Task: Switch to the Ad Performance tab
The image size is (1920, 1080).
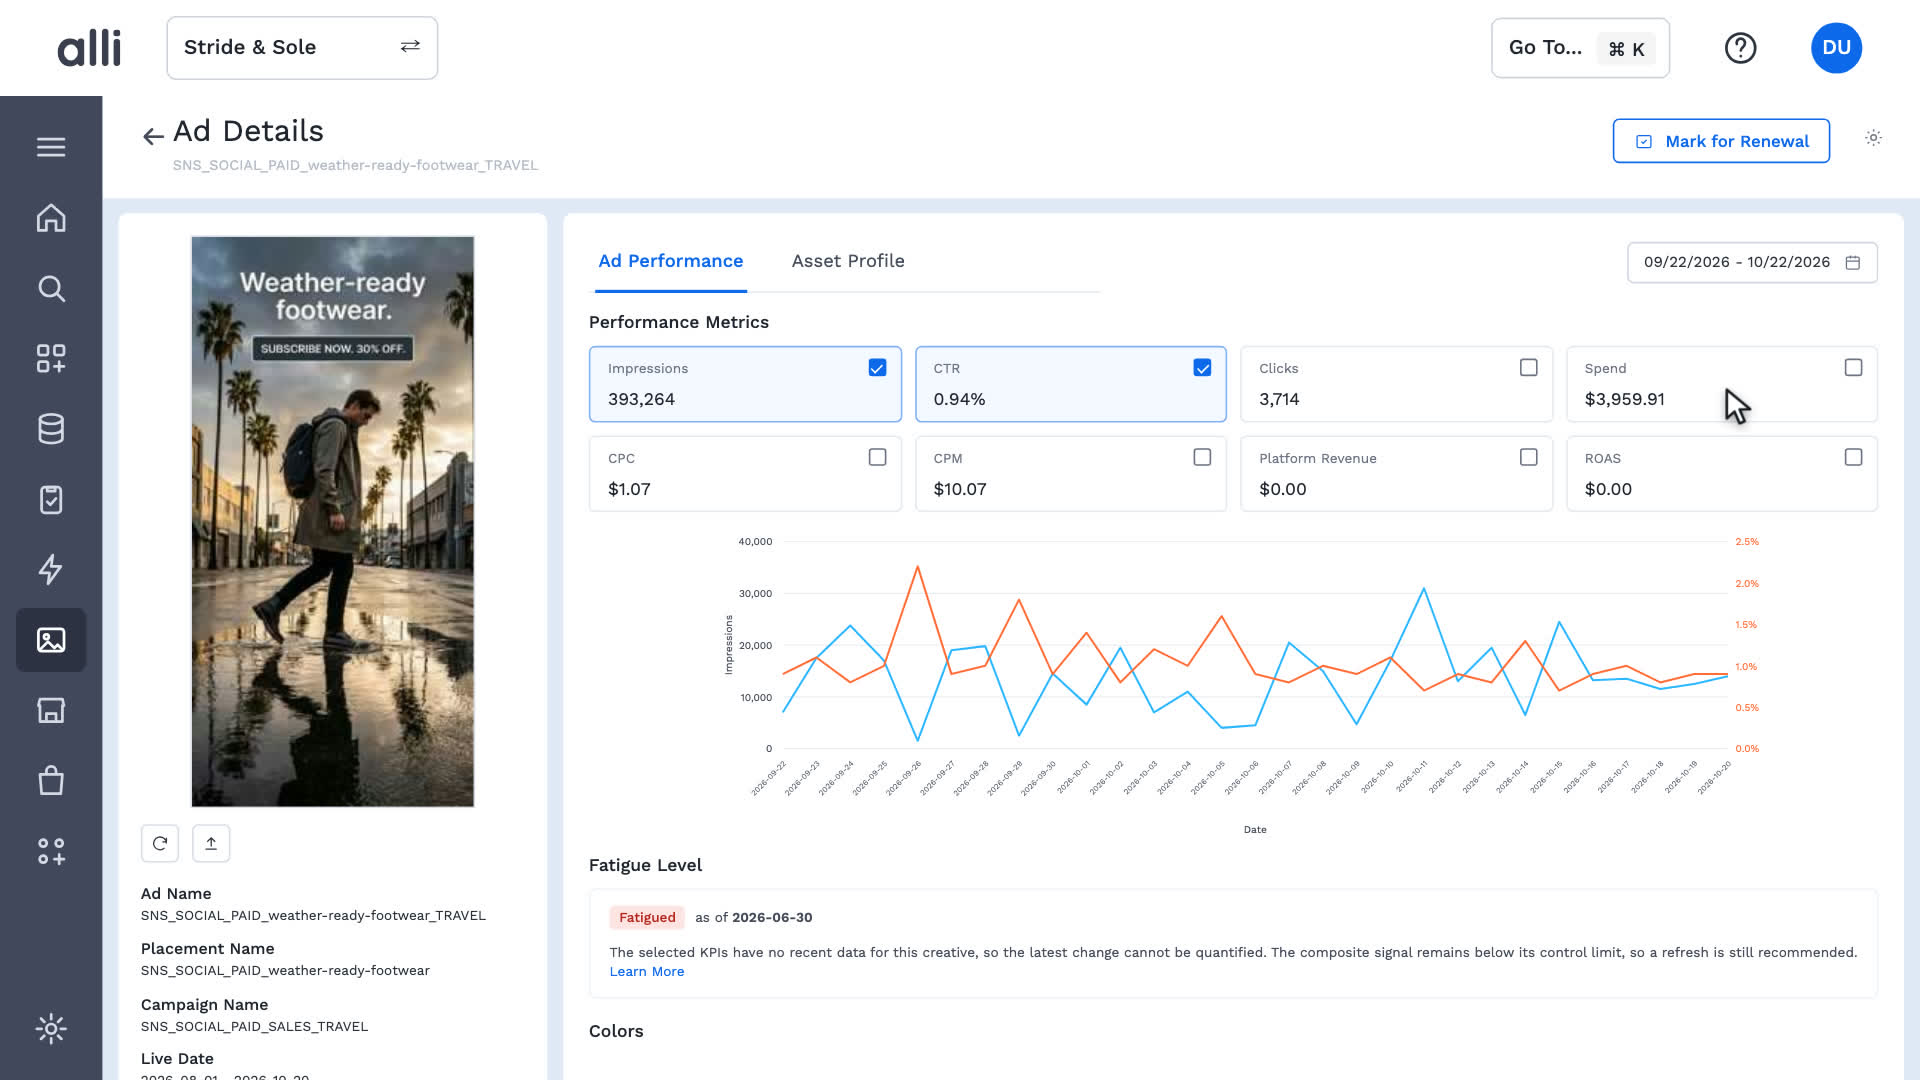Action: click(670, 261)
